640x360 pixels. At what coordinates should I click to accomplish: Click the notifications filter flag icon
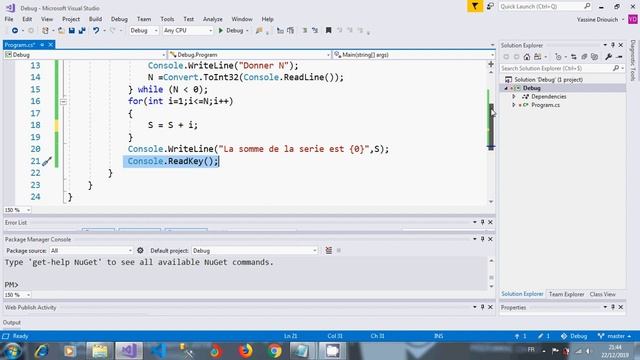click(475, 6)
